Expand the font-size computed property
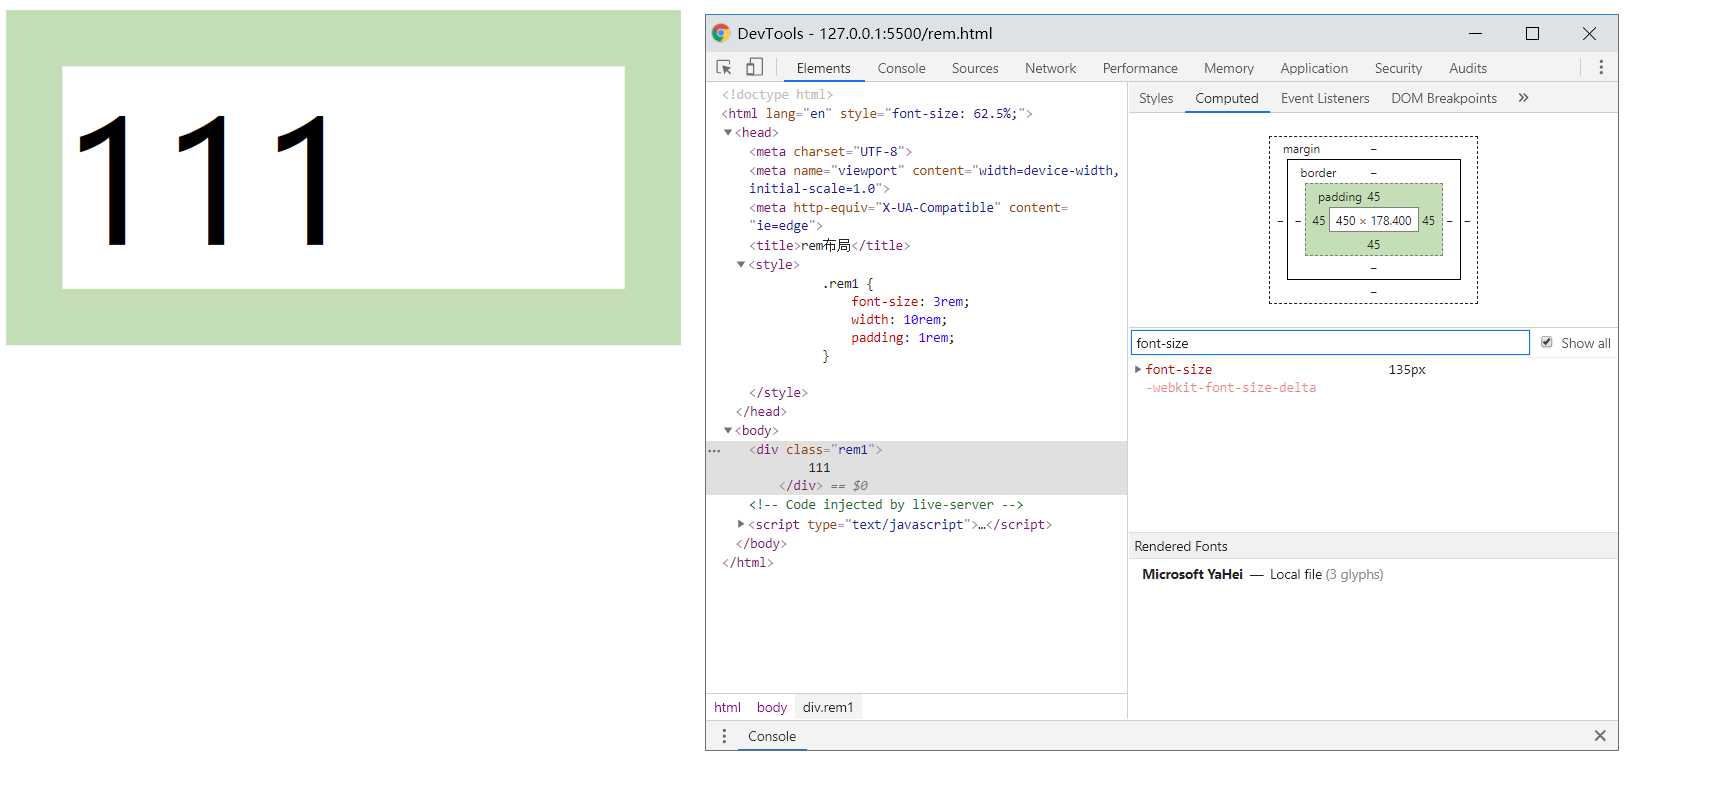Screen dimensions: 1720x788 coord(1138,369)
